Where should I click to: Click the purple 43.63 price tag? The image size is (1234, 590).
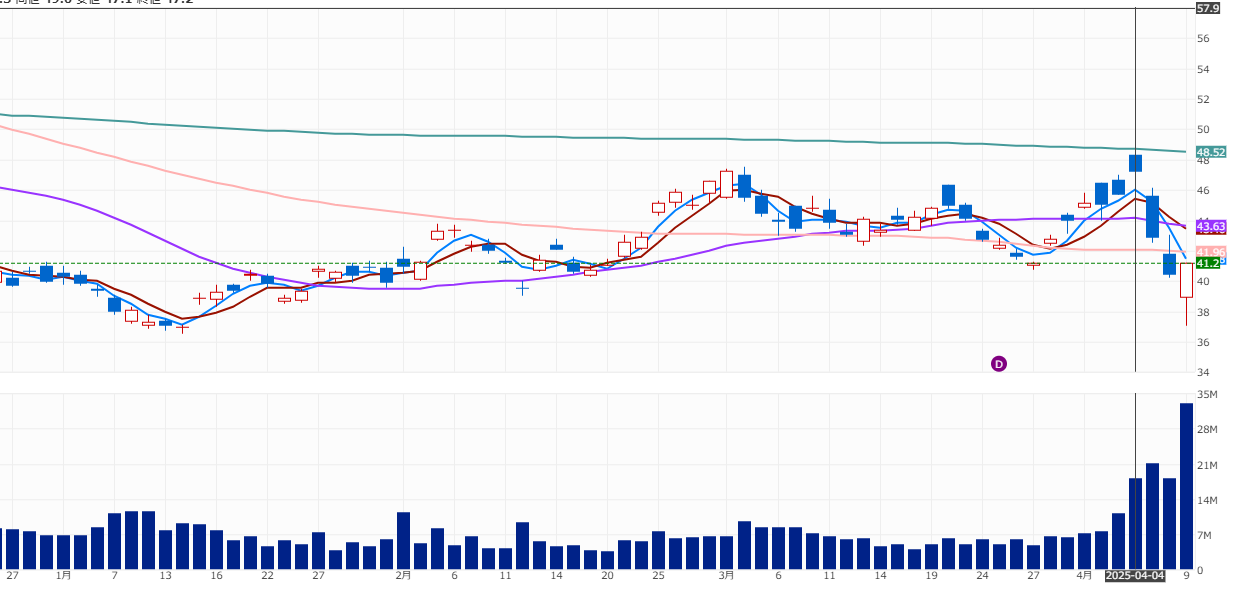1210,227
